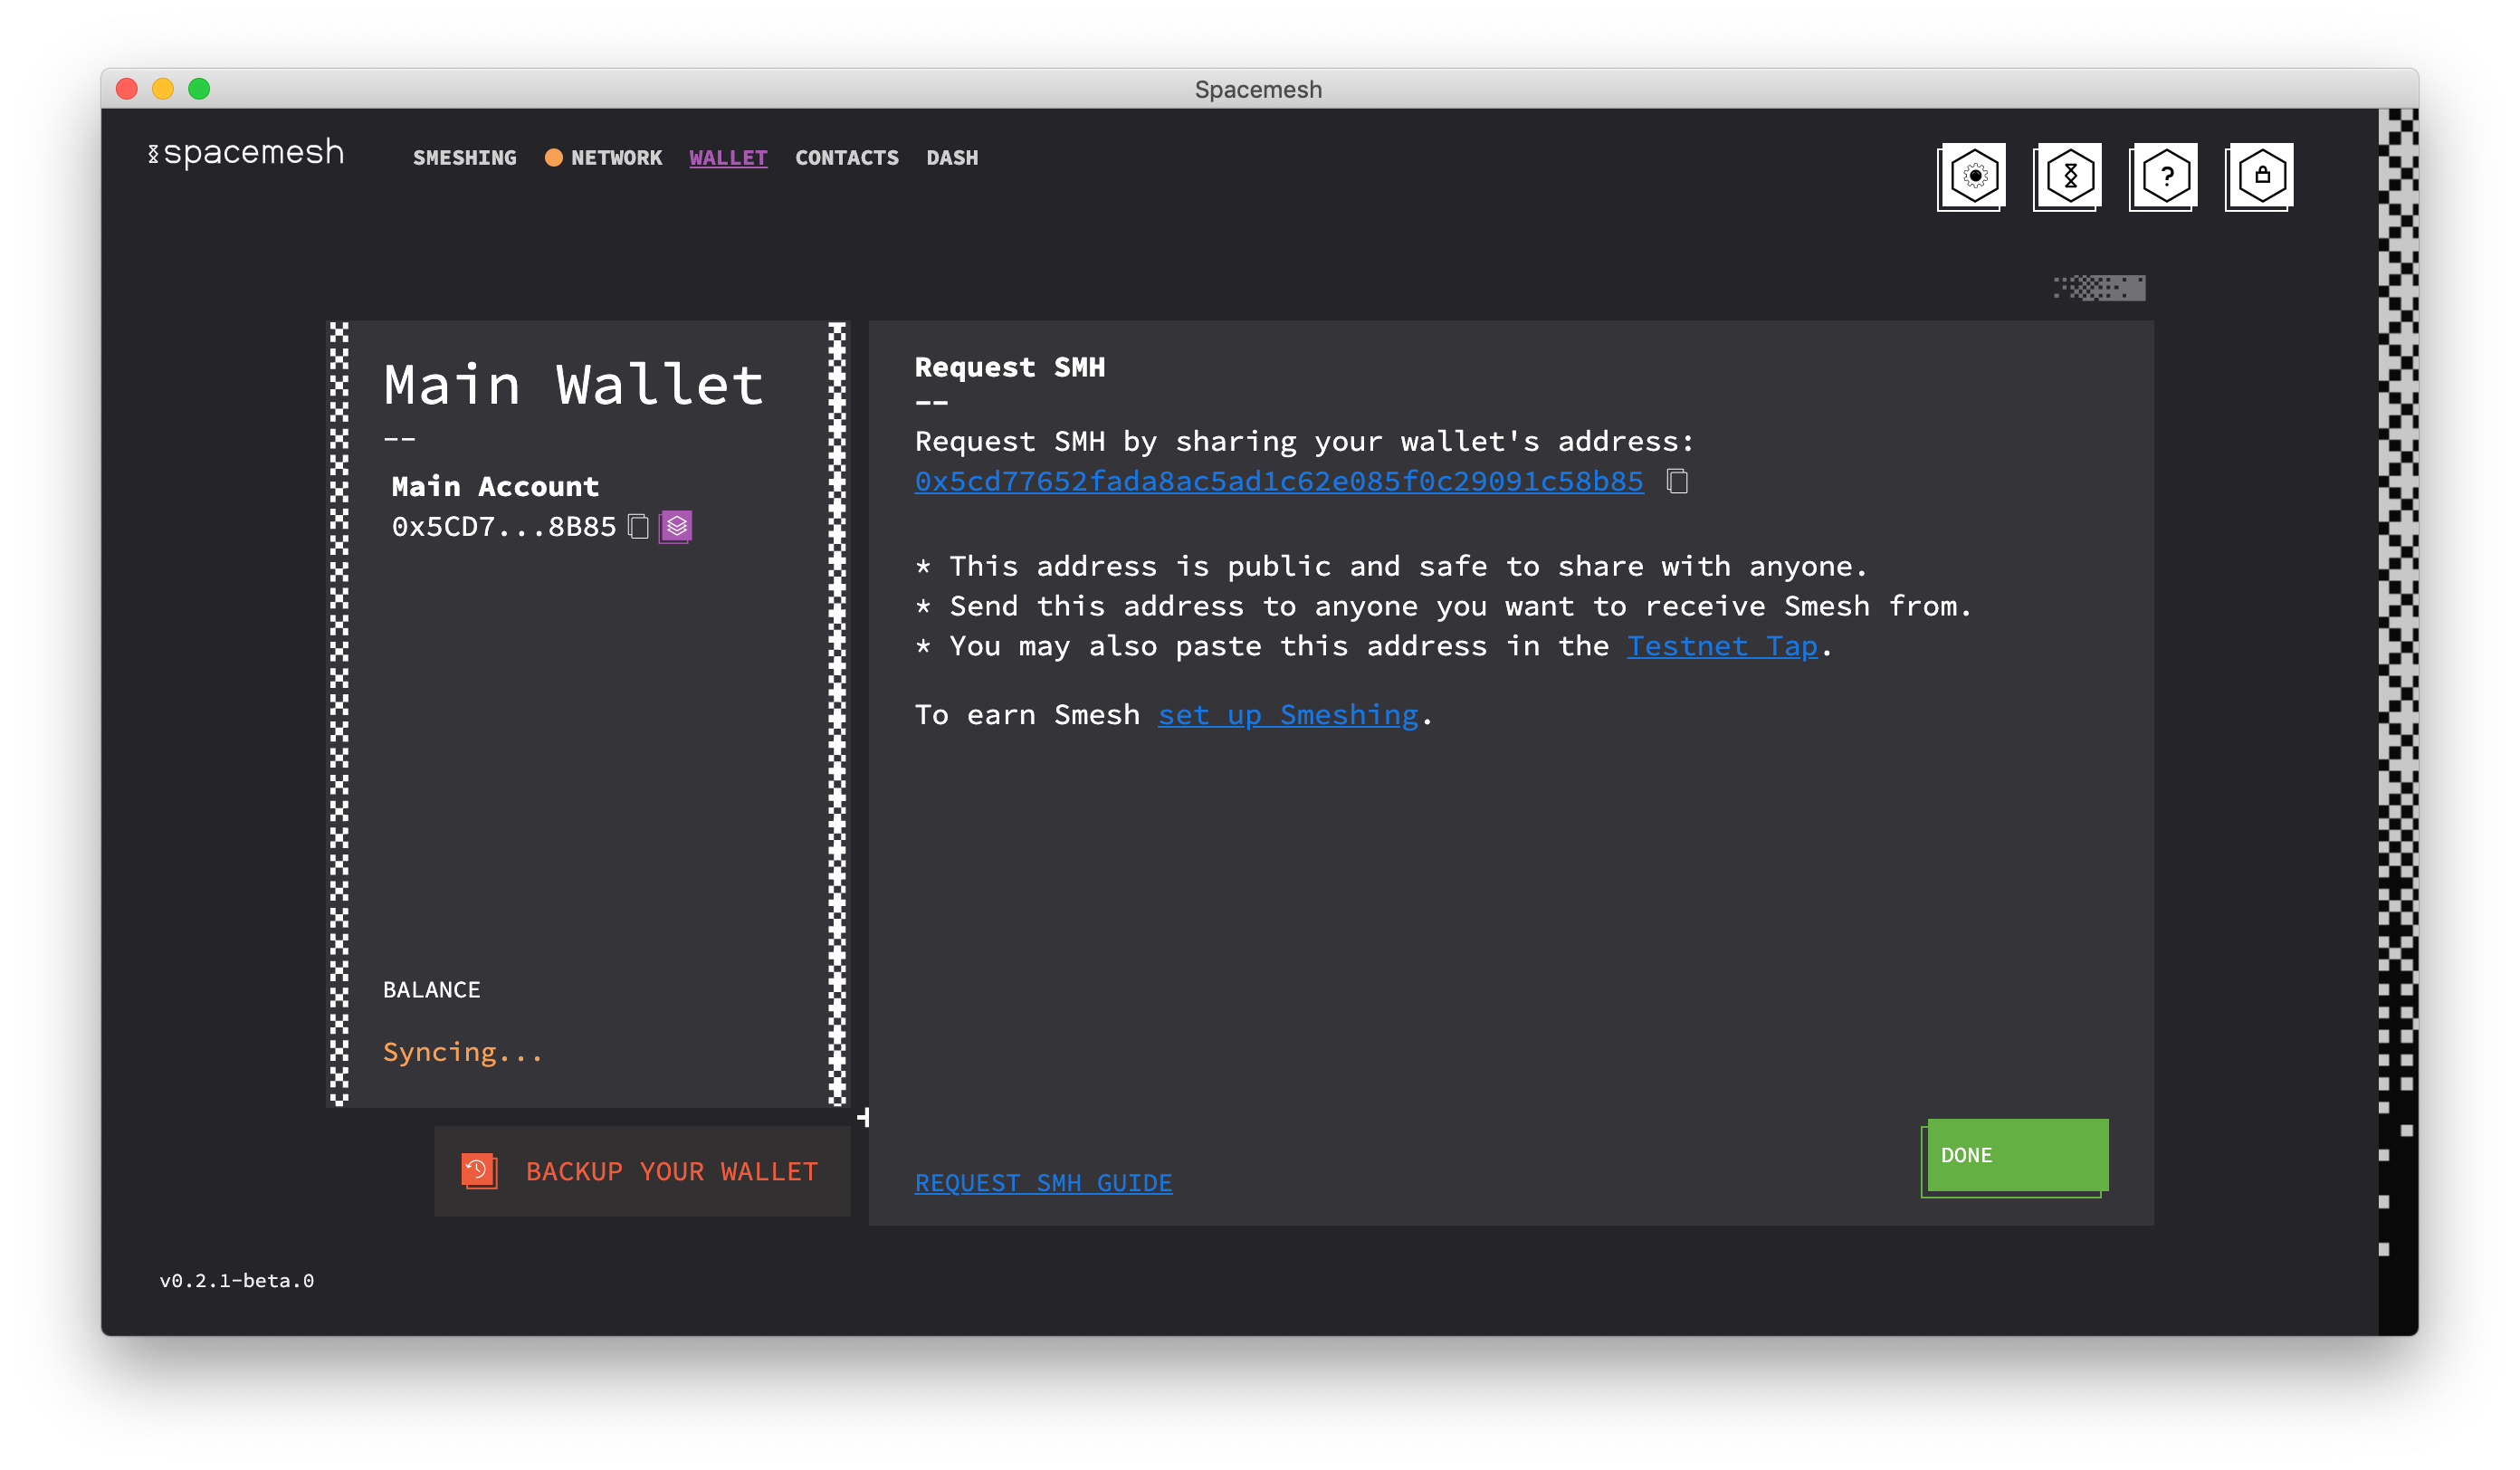Click the hexagonal settings icon top-right
The image size is (2520, 1470).
tap(1974, 173)
